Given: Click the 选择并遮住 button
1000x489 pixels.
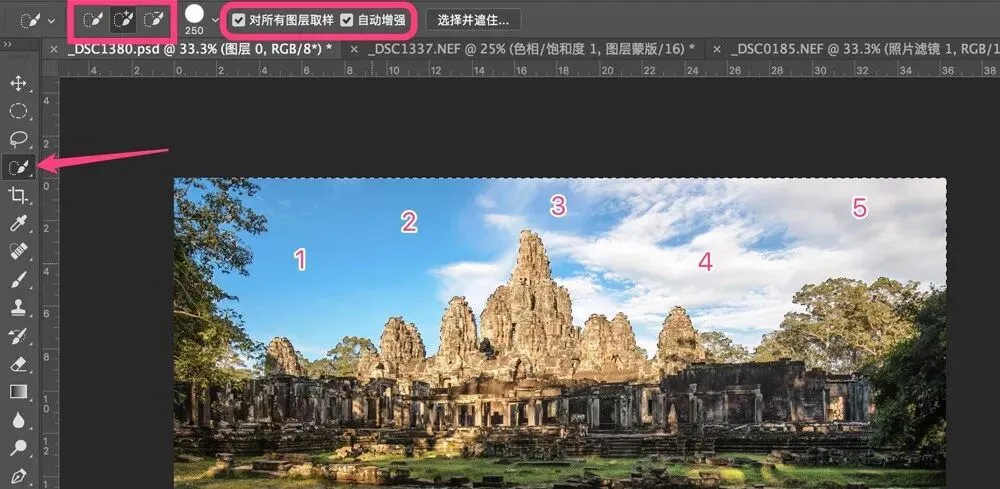Looking at the screenshot, I should (x=473, y=20).
